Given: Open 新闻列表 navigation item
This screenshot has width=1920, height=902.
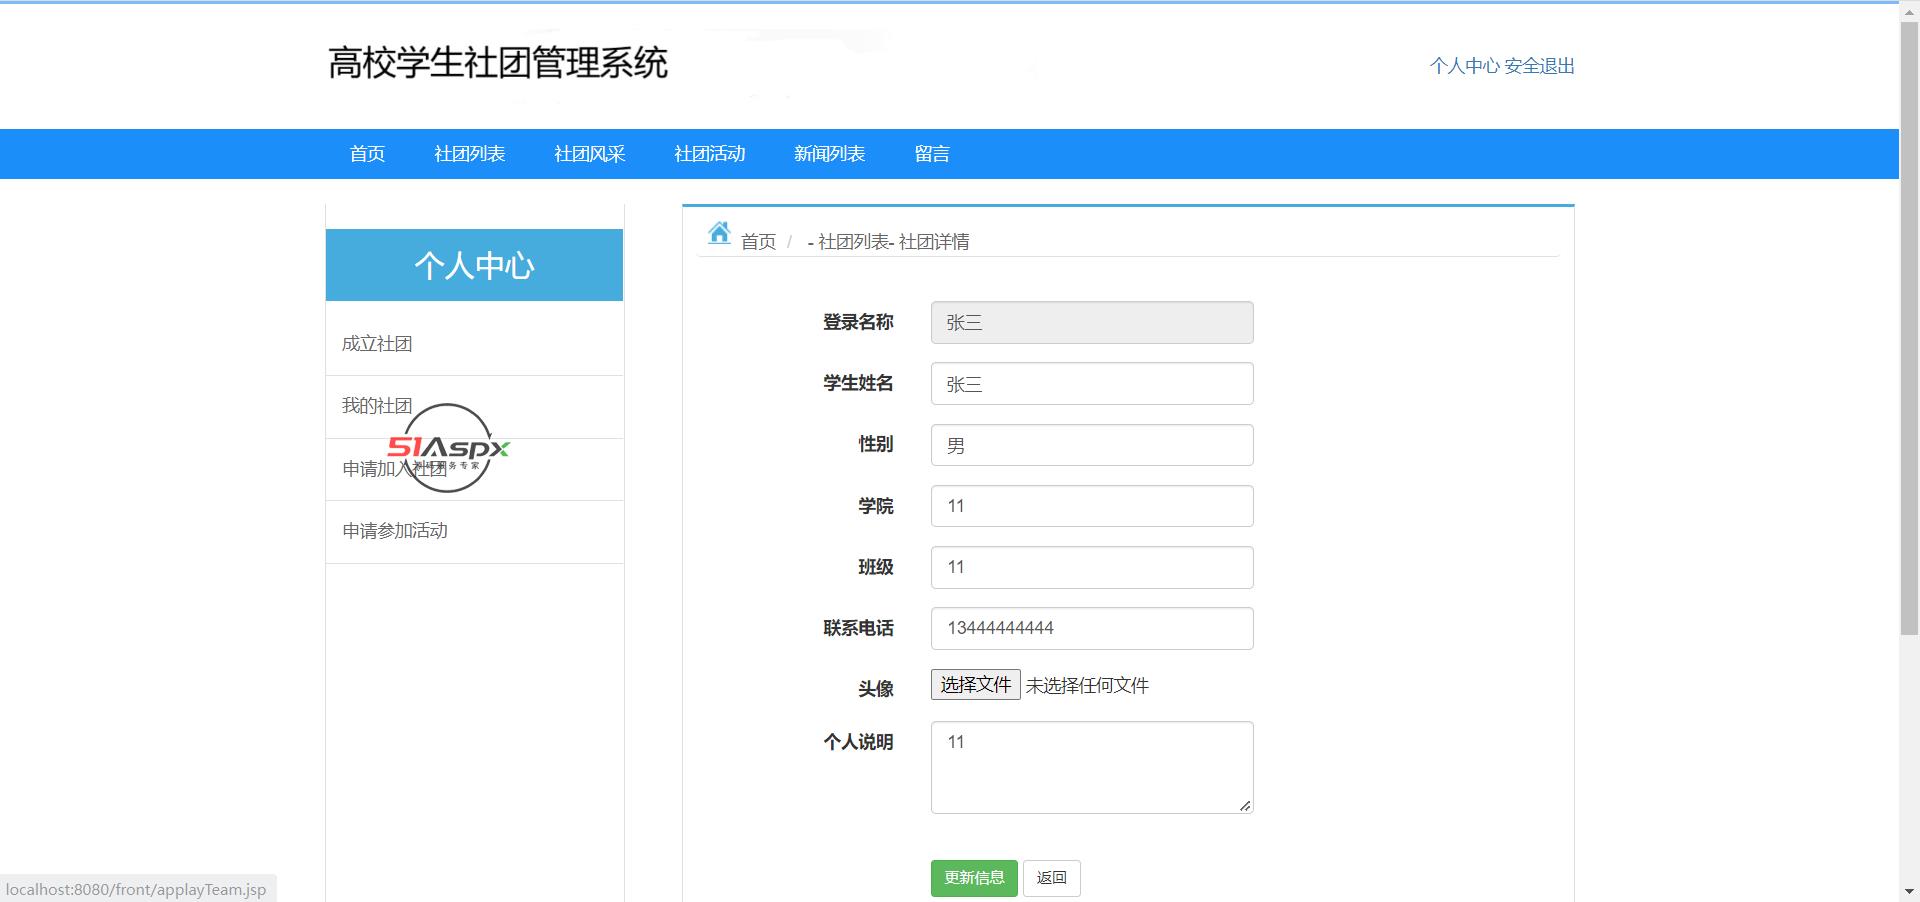Looking at the screenshot, I should (x=830, y=154).
